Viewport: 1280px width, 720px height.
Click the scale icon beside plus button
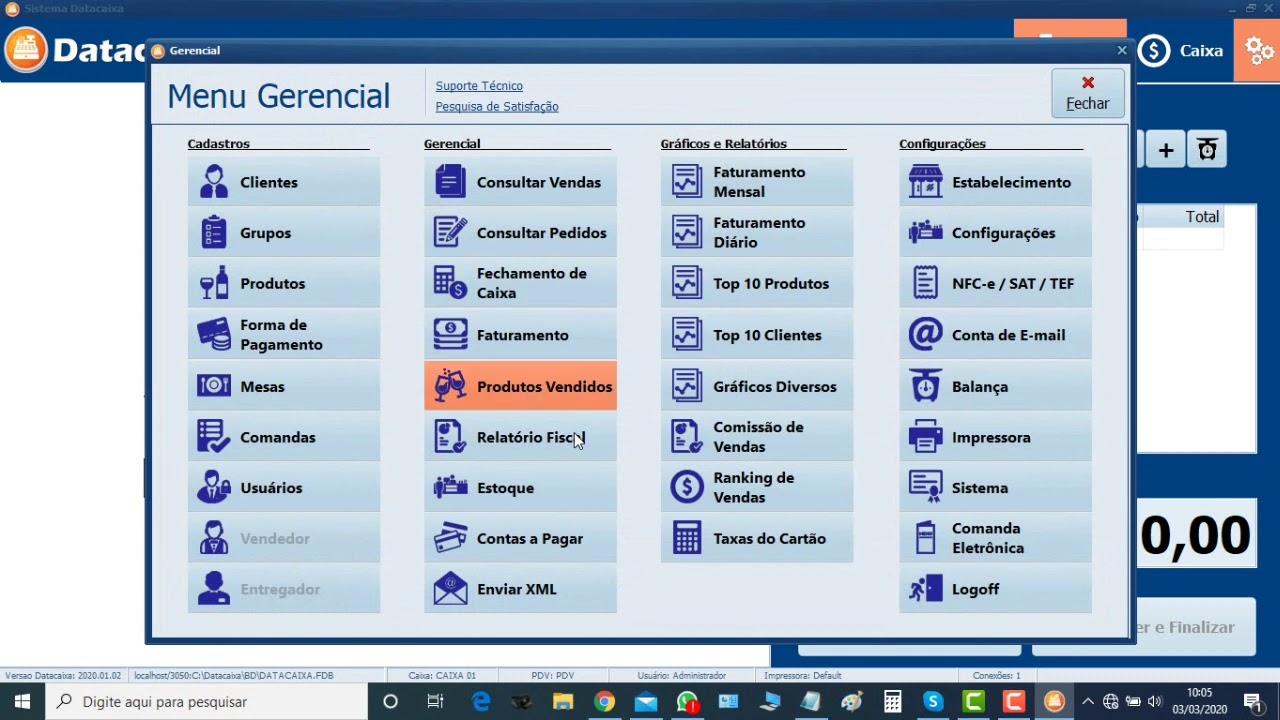pos(1207,150)
